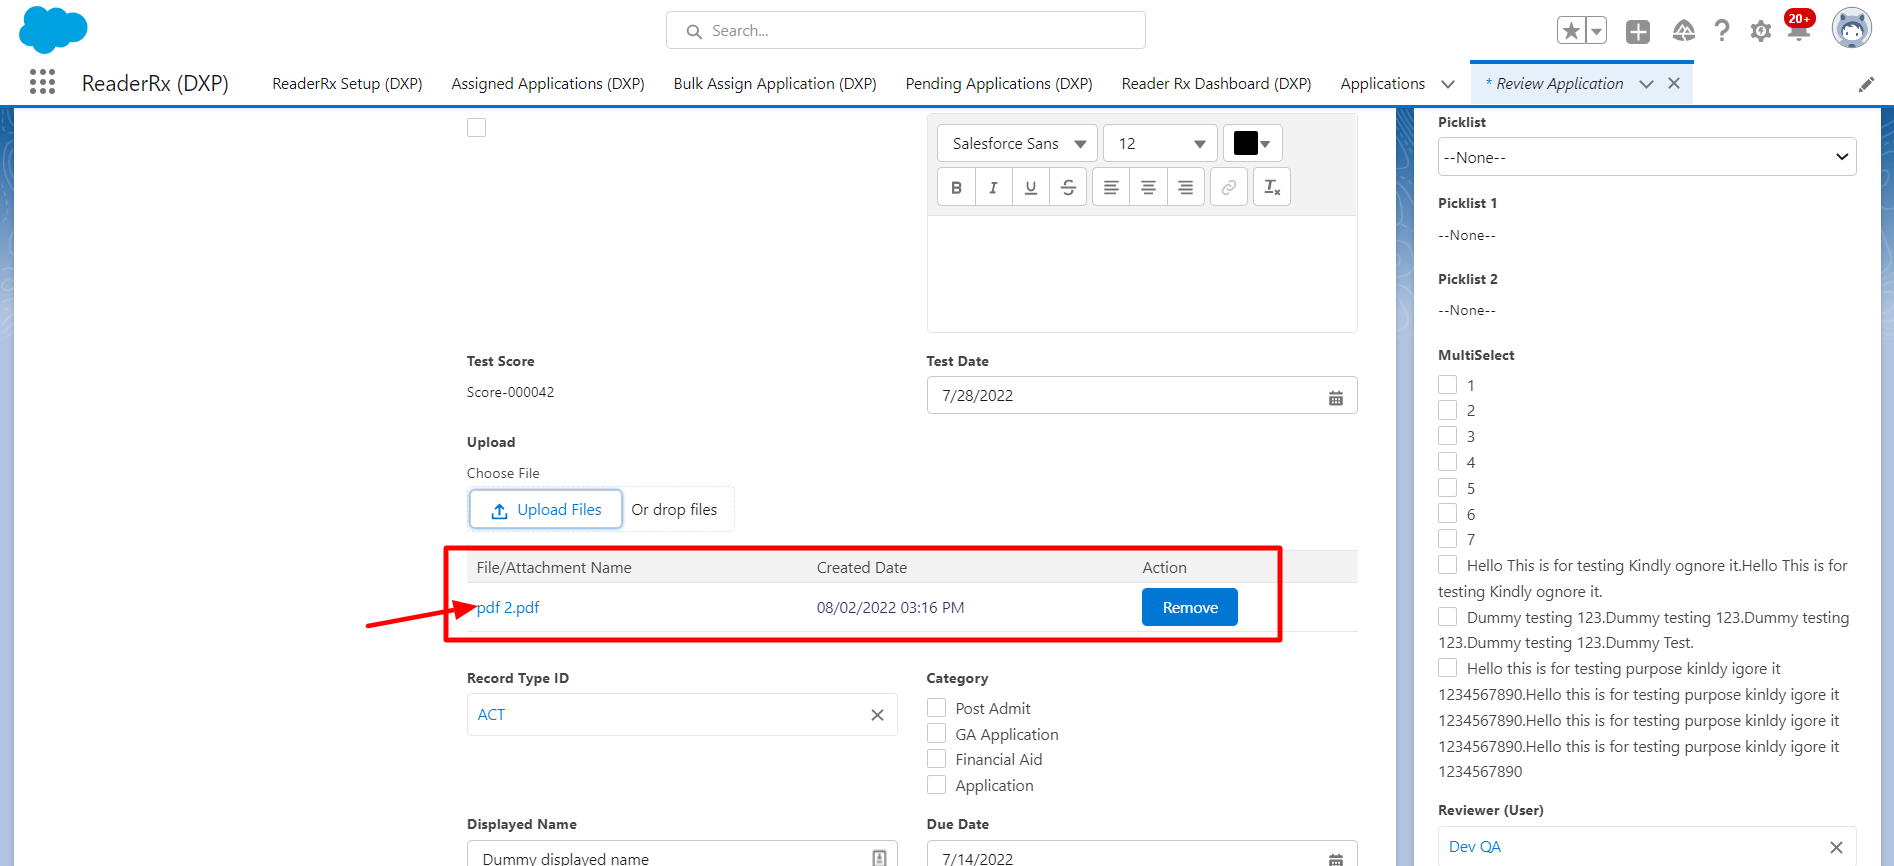Open the Setup gear menu
The width and height of the screenshot is (1894, 866).
click(1760, 31)
